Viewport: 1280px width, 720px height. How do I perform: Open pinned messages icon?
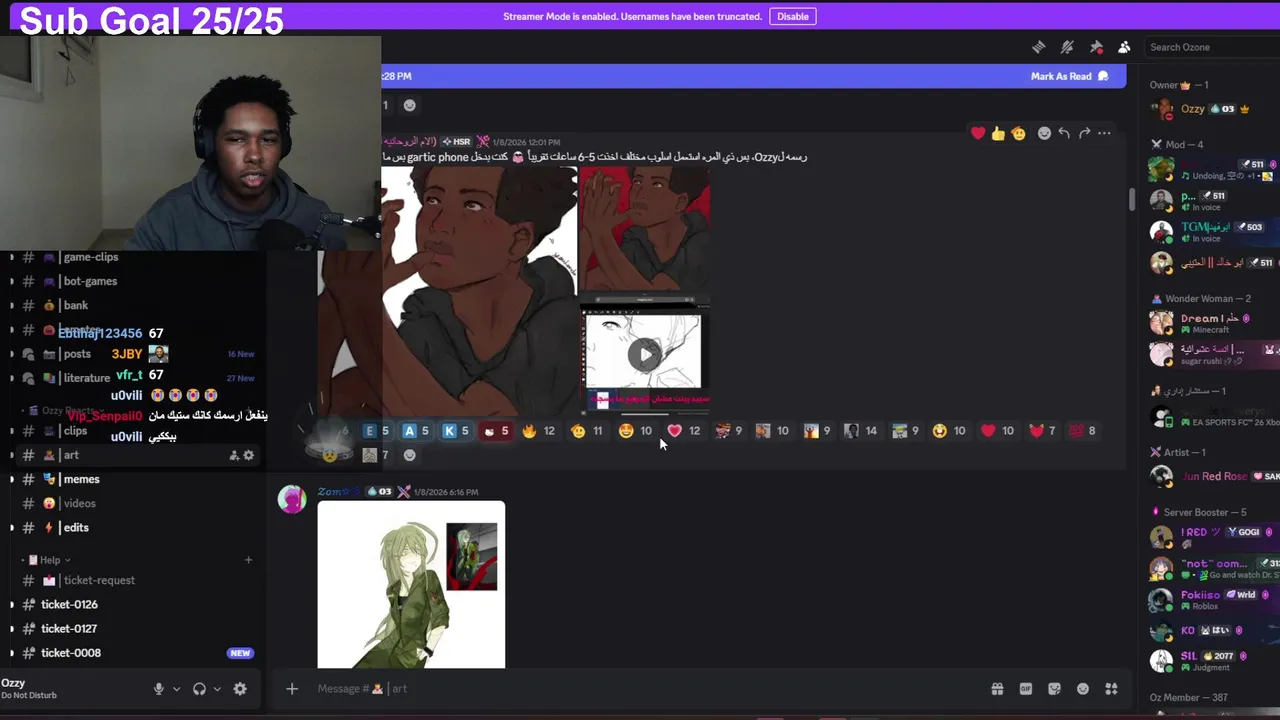click(x=1096, y=47)
